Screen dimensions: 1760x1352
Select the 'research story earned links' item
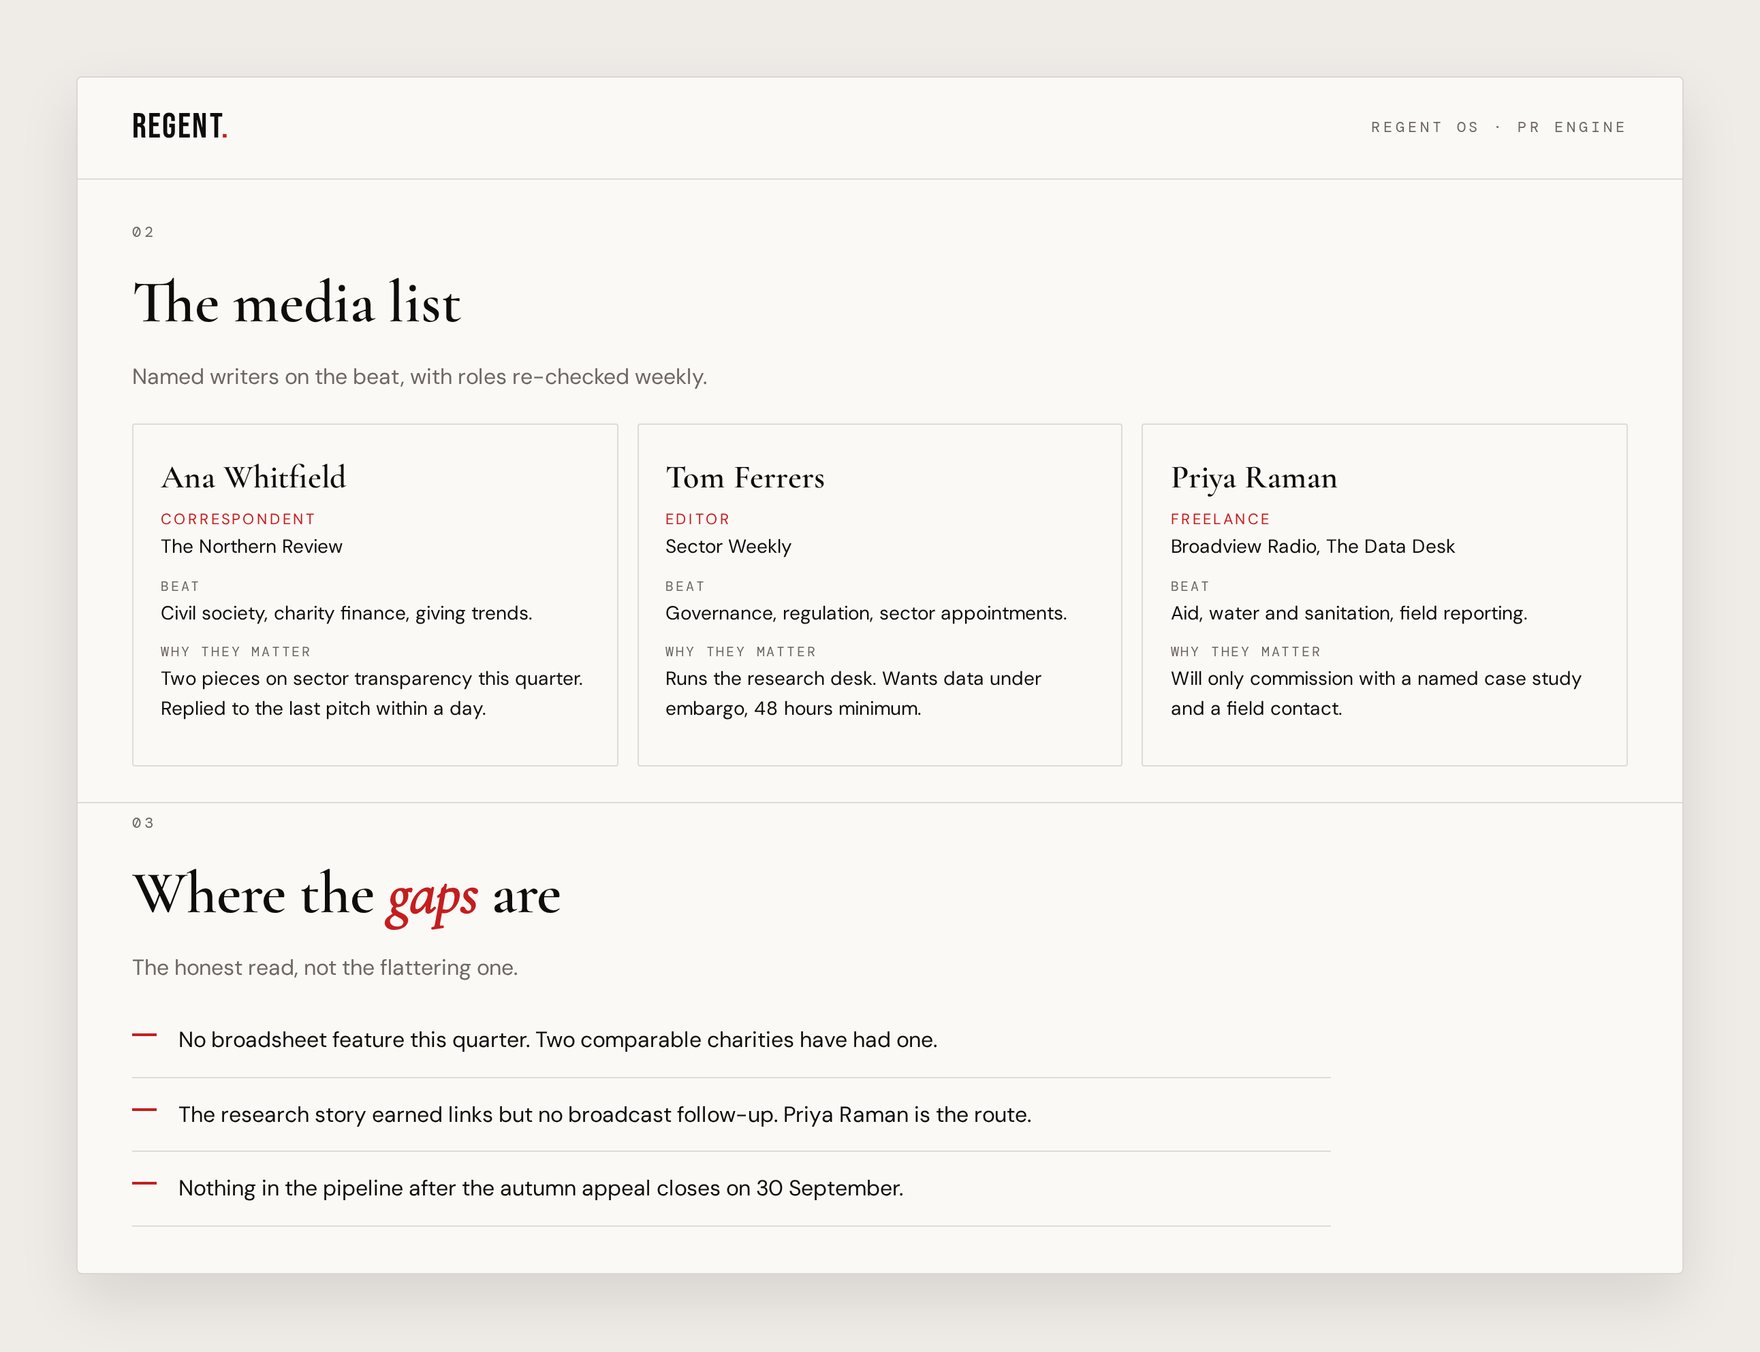click(731, 1114)
